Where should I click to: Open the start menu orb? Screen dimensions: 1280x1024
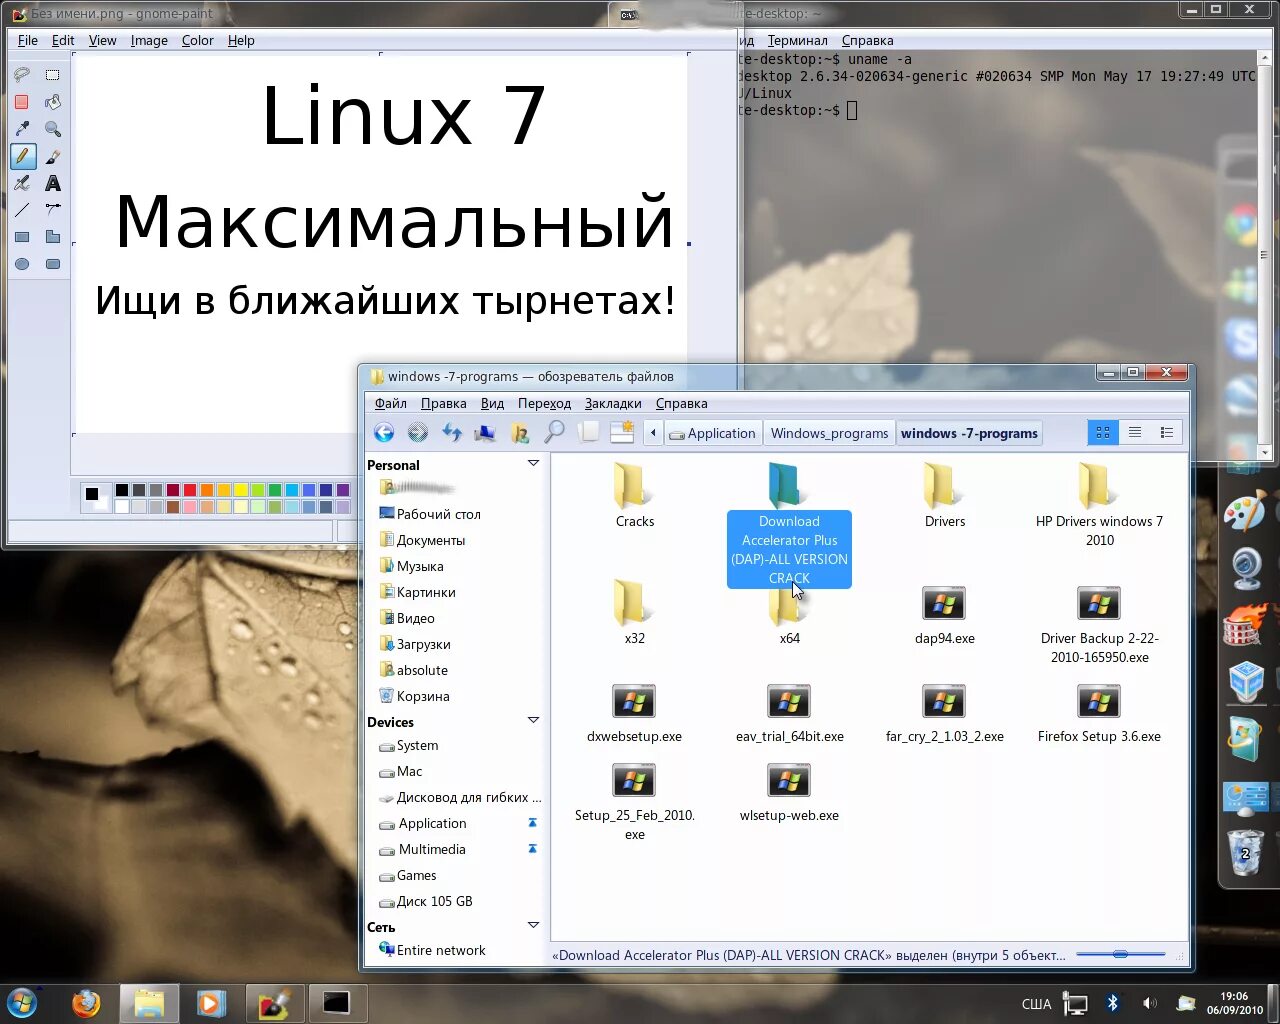point(22,1003)
